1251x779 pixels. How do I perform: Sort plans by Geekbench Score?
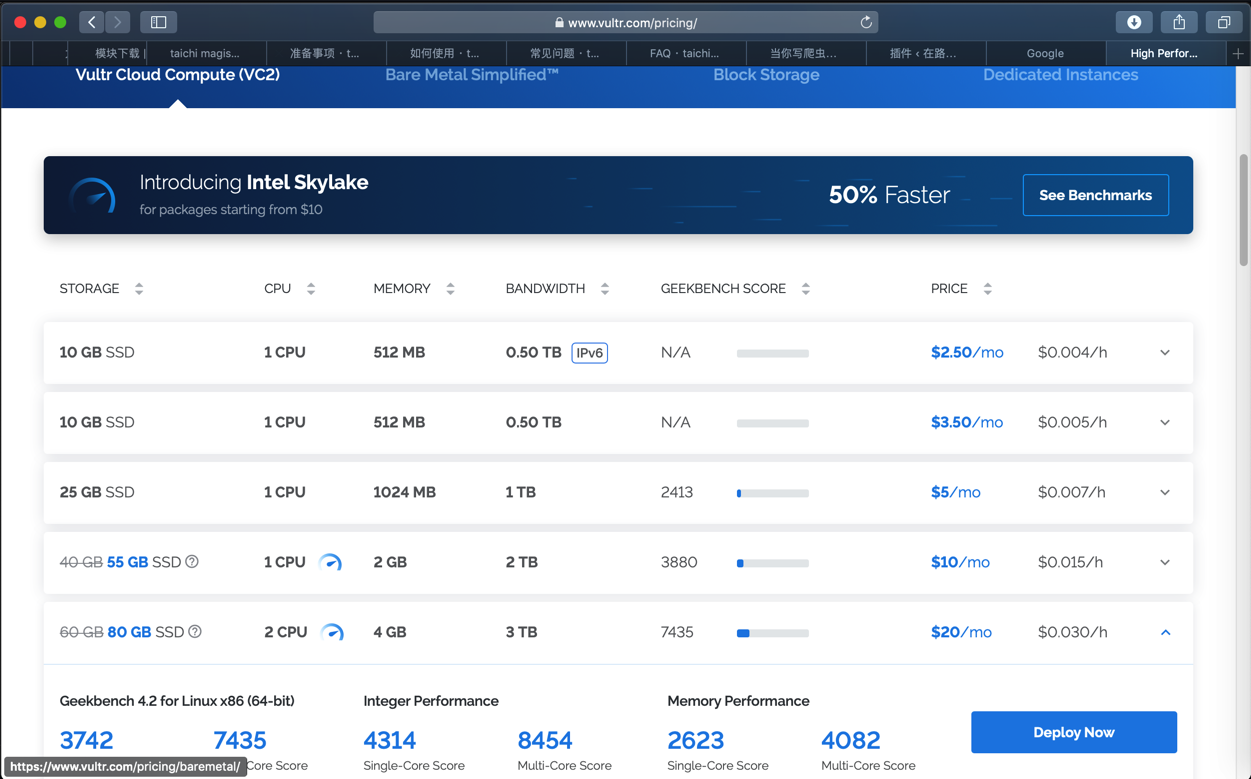point(805,289)
